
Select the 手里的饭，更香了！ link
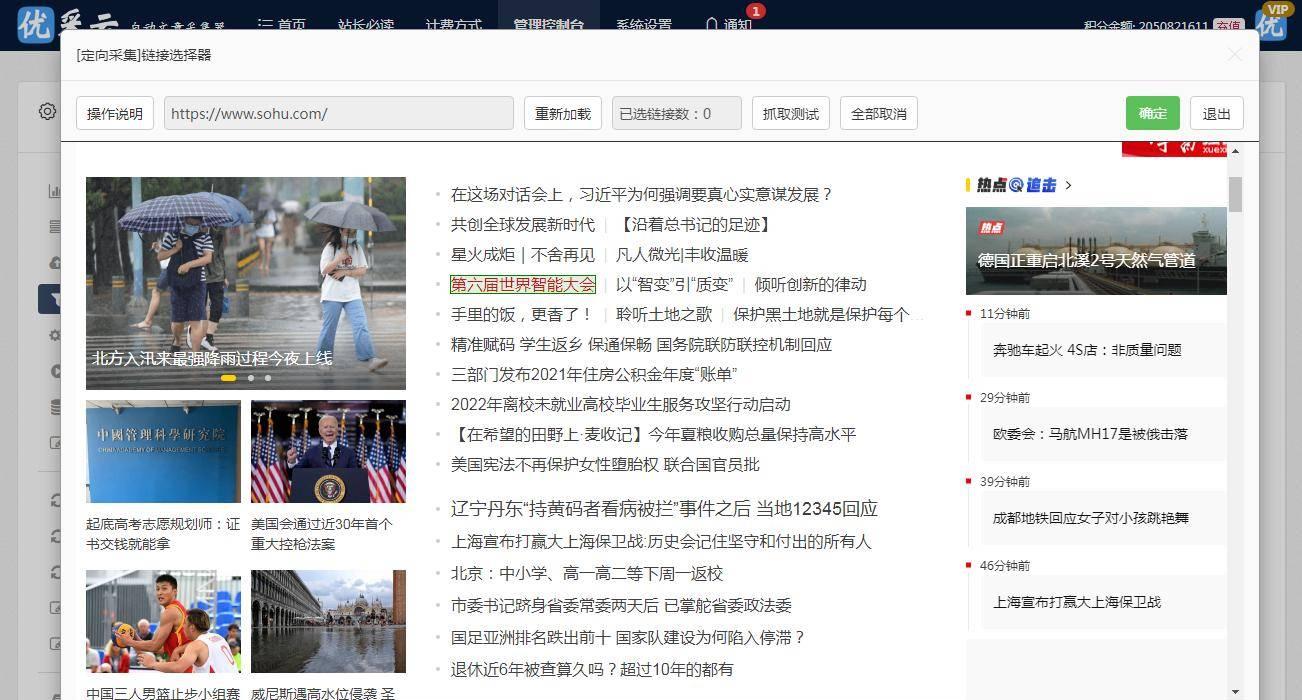point(523,314)
